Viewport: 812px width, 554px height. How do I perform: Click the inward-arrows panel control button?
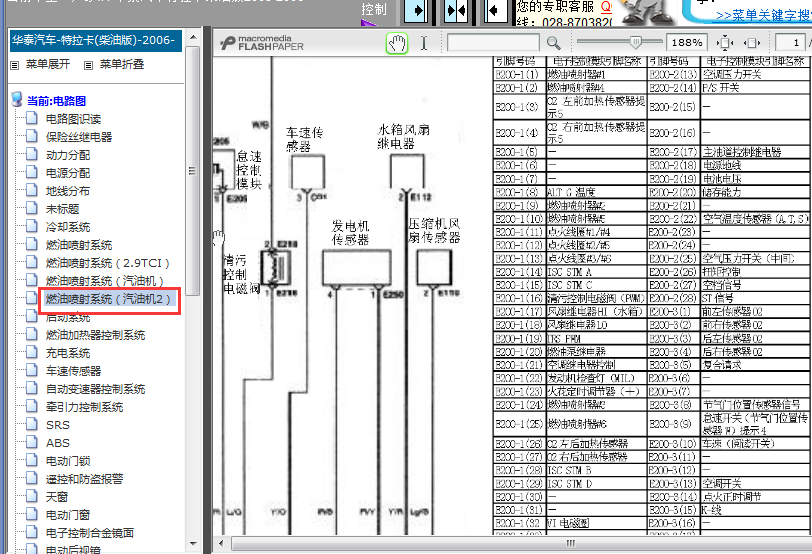pyautogui.click(x=456, y=10)
